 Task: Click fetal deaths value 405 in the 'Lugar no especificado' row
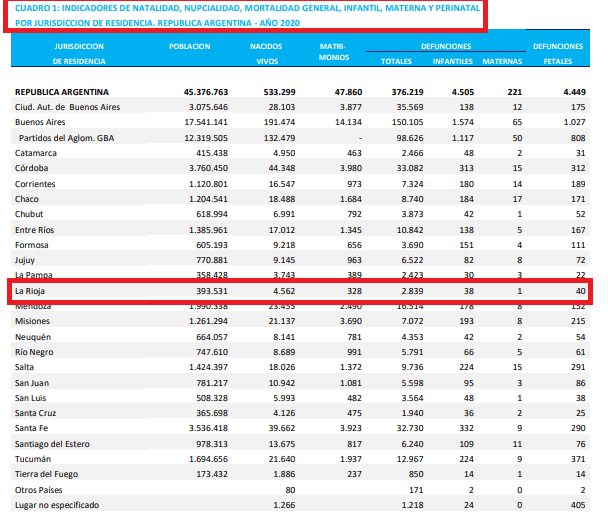pyautogui.click(x=578, y=505)
